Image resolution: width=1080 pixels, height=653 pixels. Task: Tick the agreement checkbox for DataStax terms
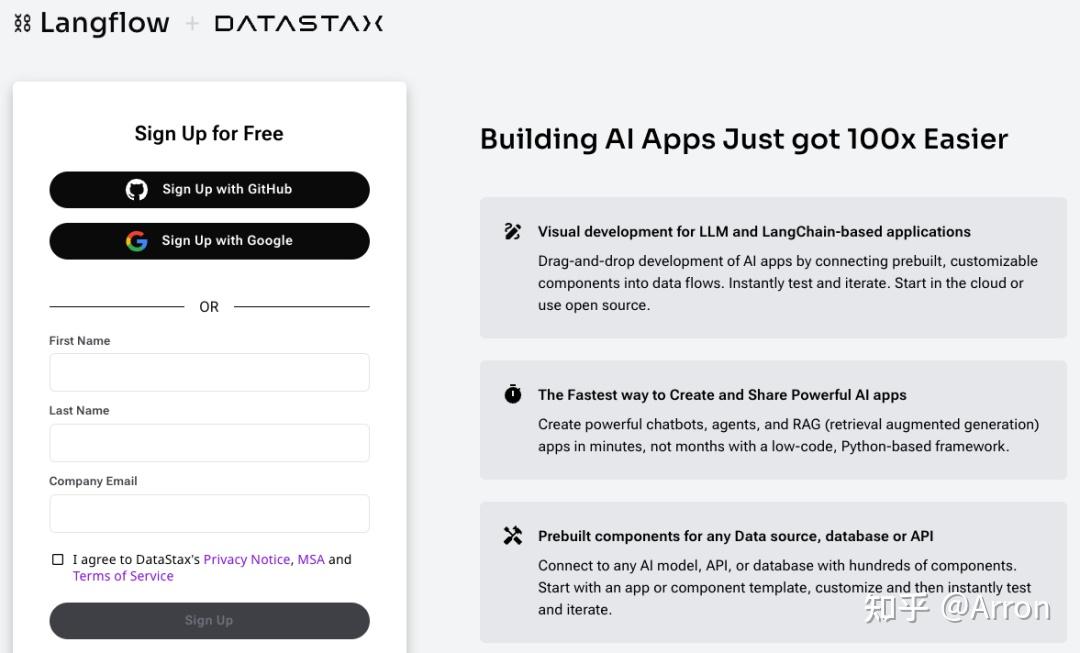(x=58, y=560)
